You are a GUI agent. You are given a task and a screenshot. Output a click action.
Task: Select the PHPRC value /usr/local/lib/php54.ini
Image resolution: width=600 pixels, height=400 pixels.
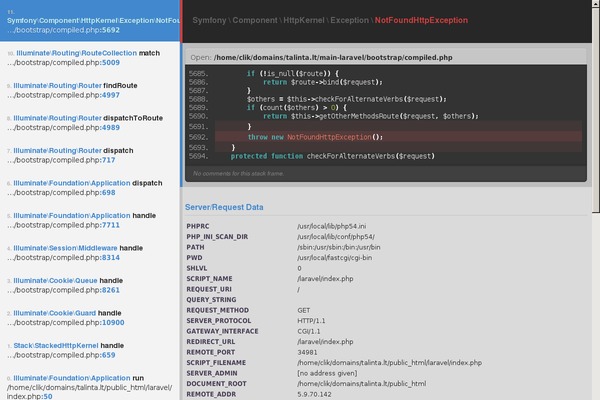point(332,226)
